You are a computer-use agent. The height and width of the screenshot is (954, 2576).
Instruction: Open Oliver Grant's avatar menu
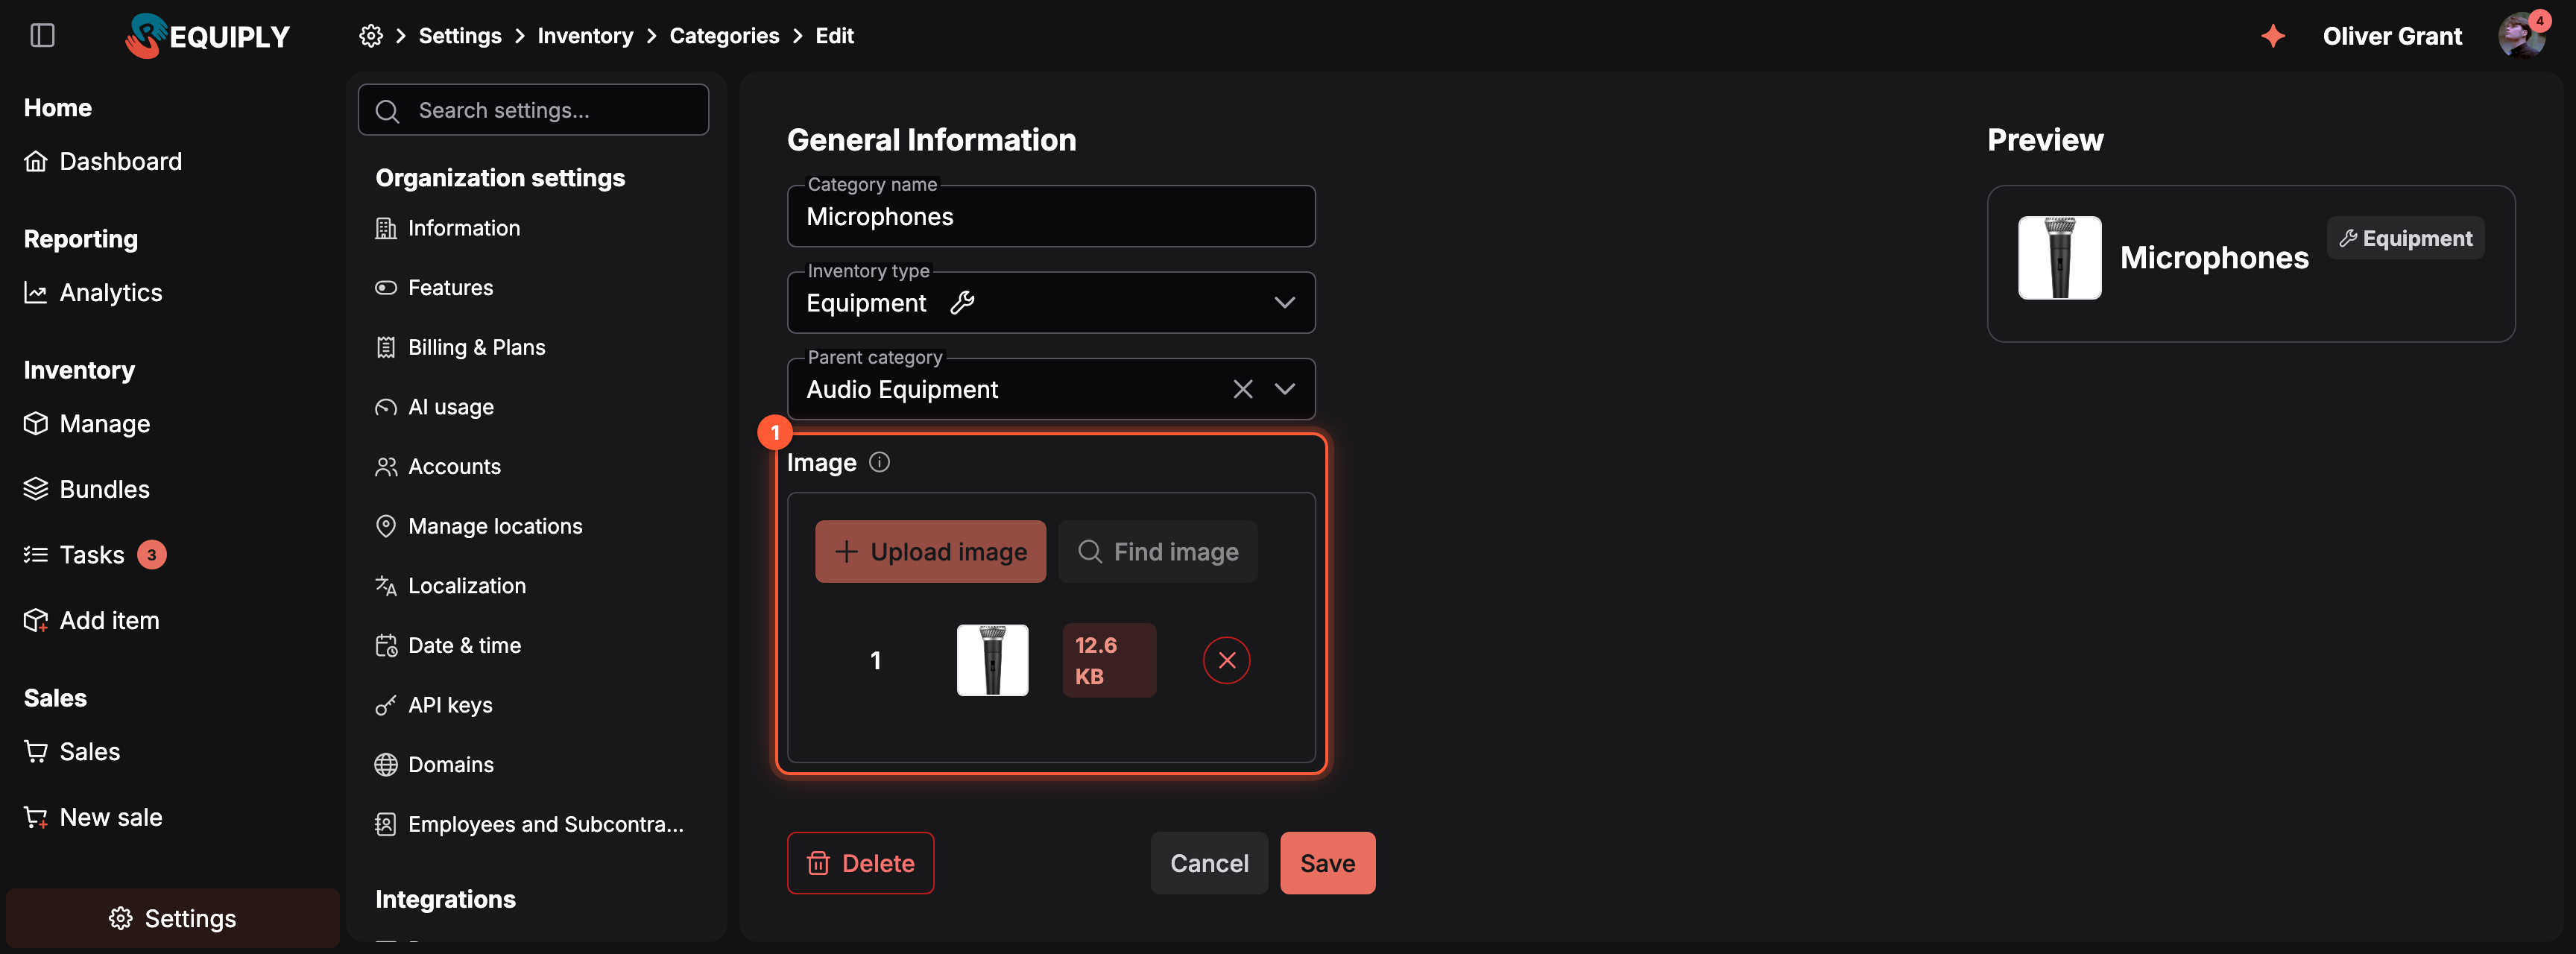(2520, 36)
